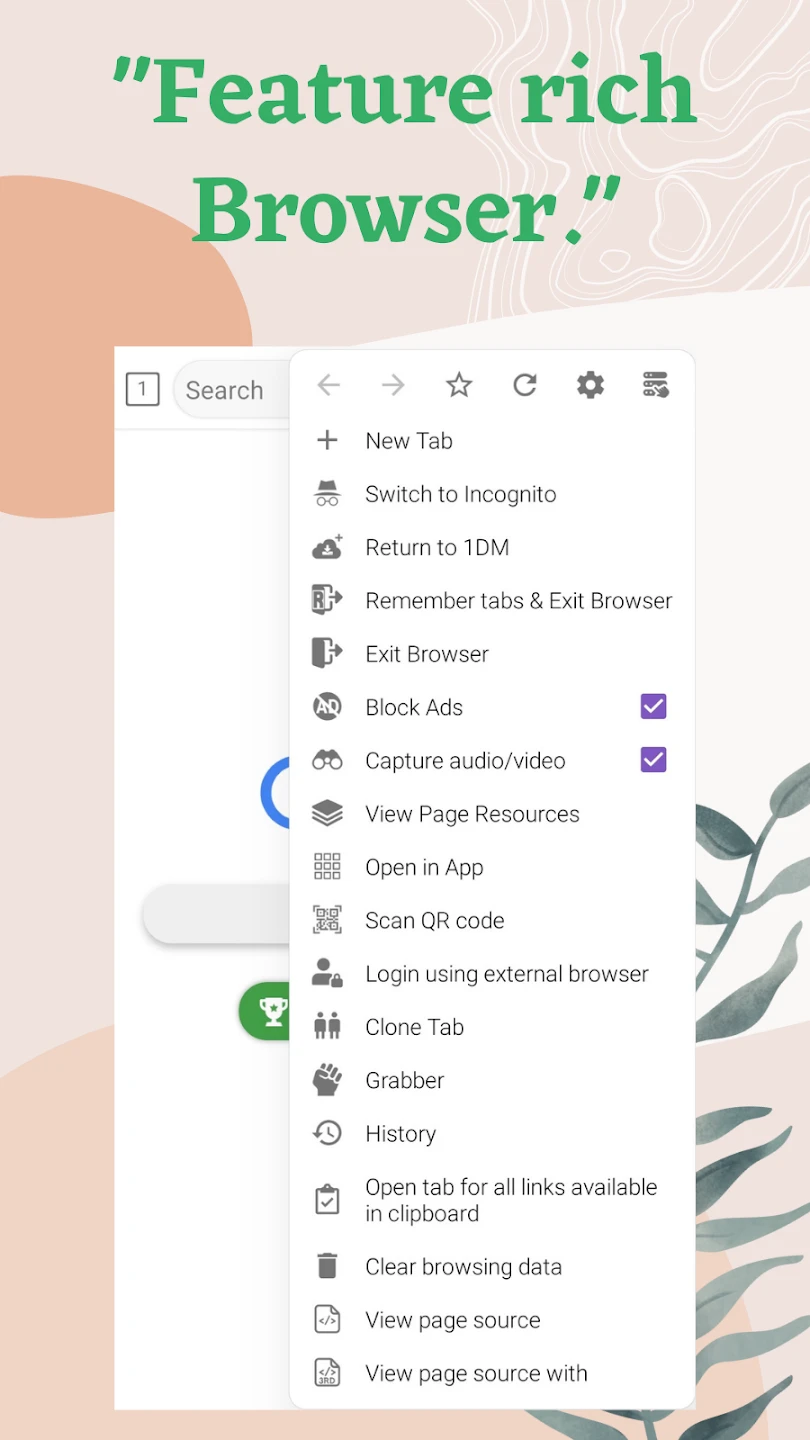810x1440 pixels.
Task: Click the back arrow icon
Action: tap(328, 385)
